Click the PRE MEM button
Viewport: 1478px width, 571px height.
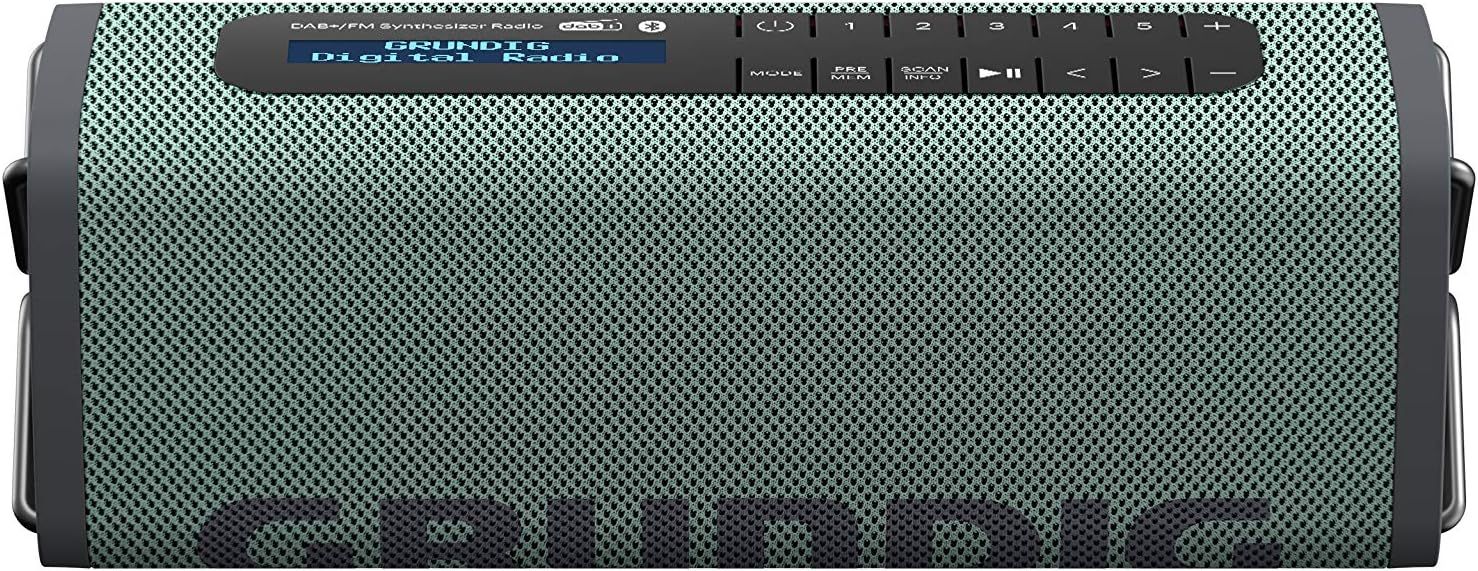coord(850,73)
